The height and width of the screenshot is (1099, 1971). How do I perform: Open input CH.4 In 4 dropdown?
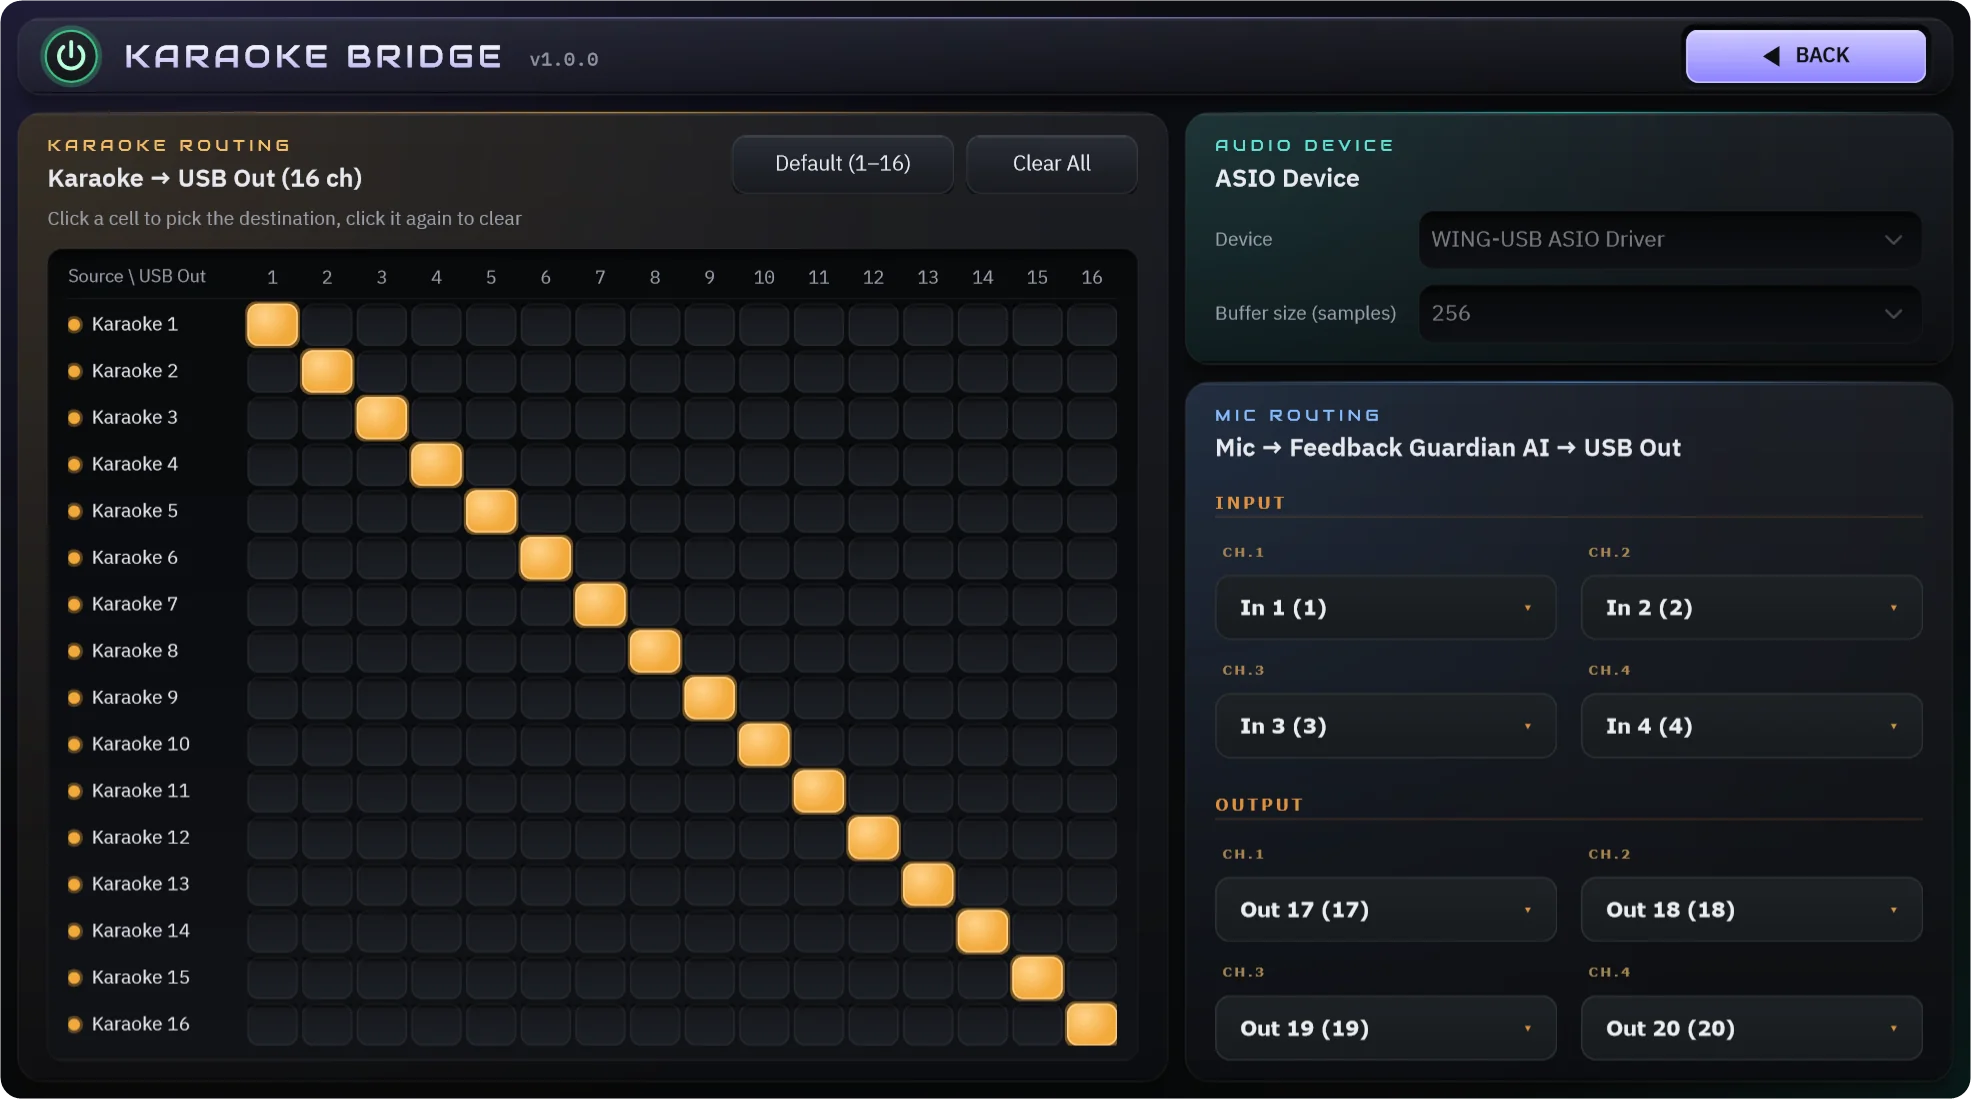pyautogui.click(x=1751, y=726)
